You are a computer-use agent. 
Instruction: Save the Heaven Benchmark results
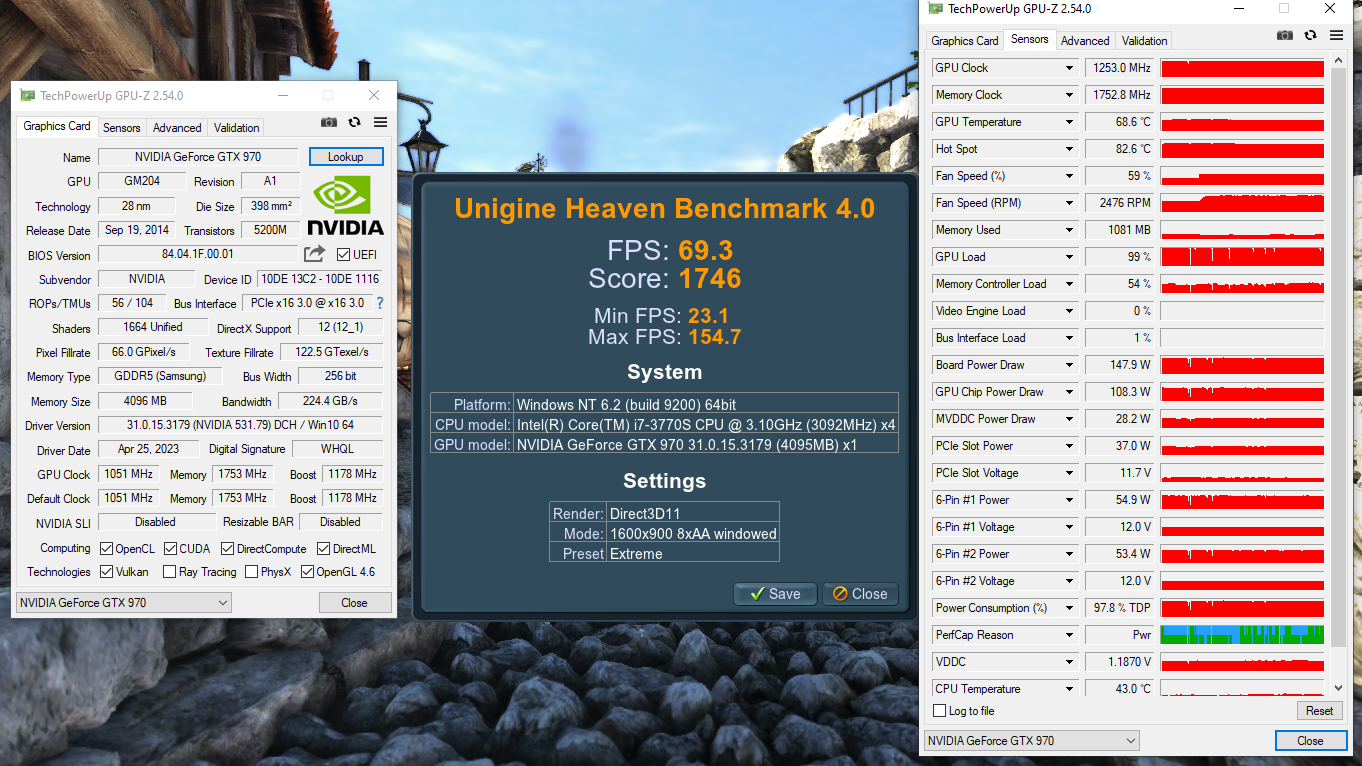click(x=775, y=594)
